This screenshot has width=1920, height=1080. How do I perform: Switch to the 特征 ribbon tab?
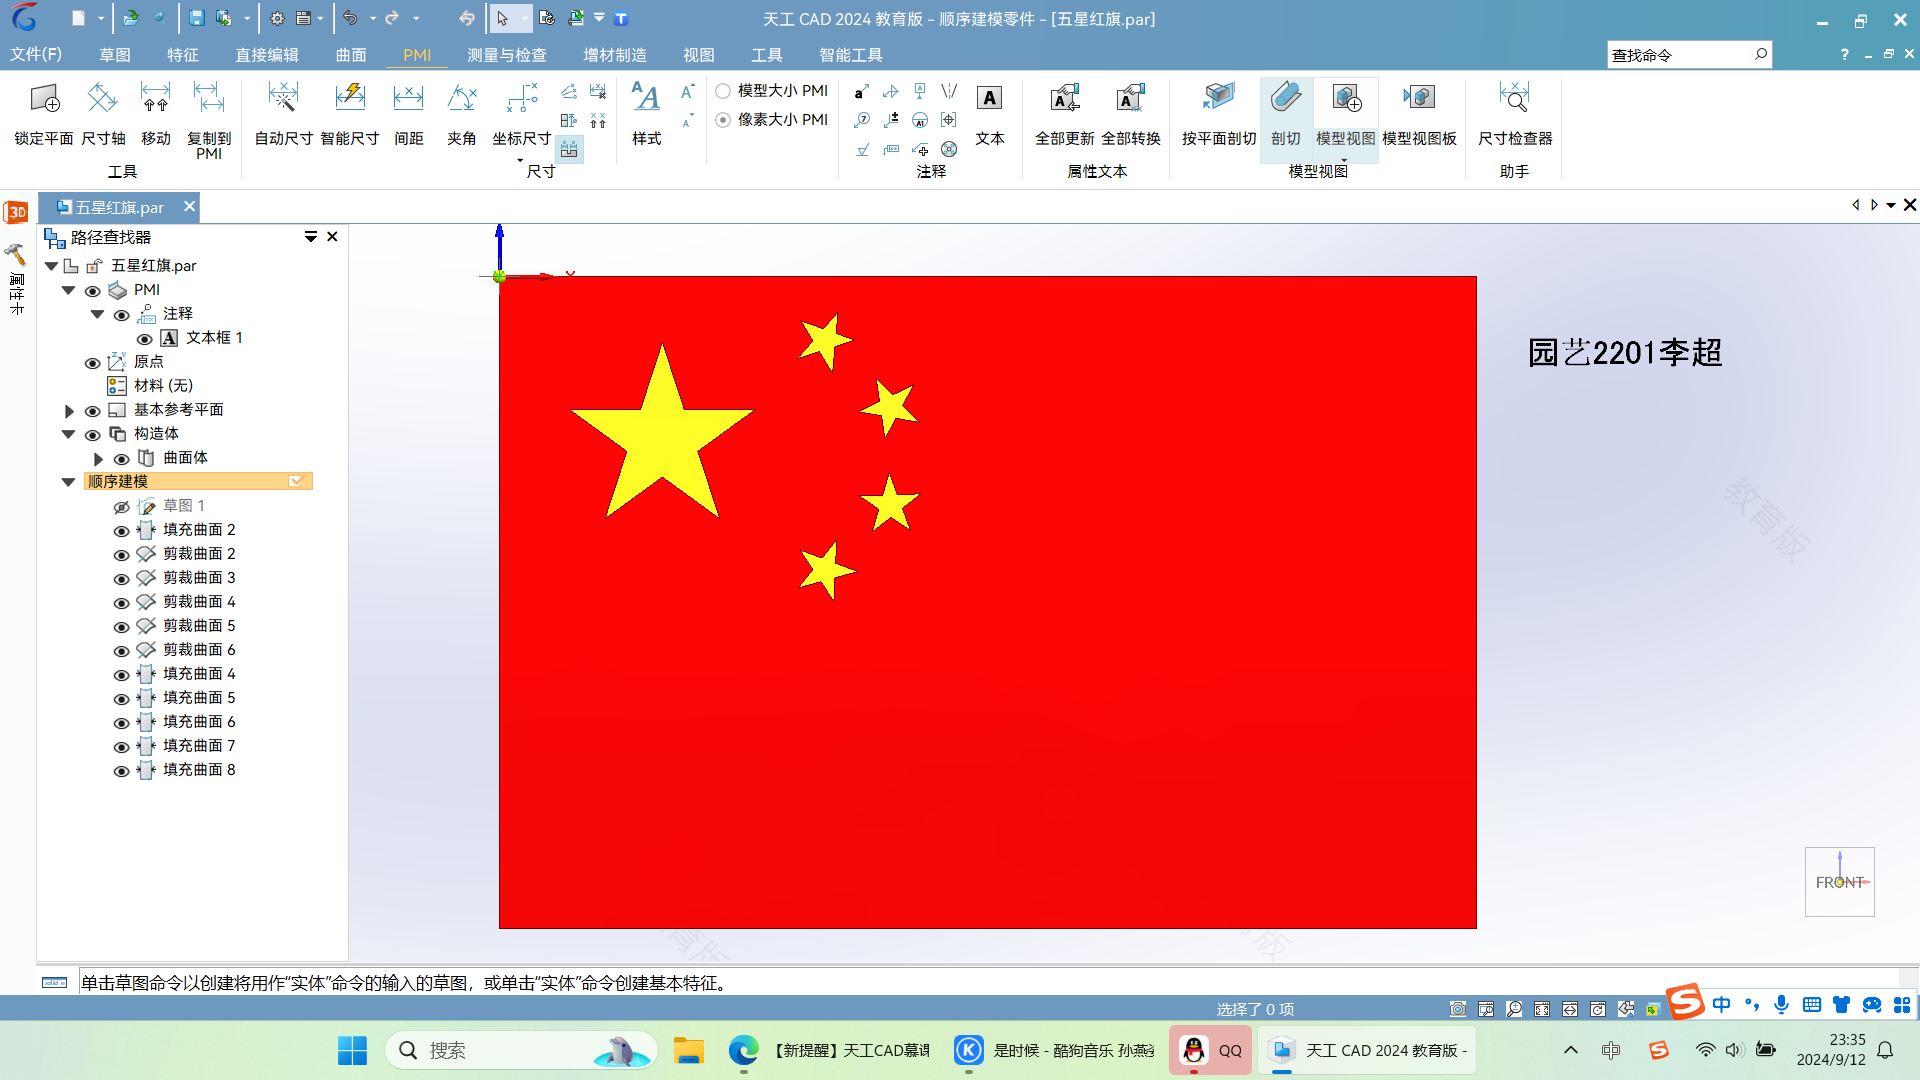pos(182,55)
